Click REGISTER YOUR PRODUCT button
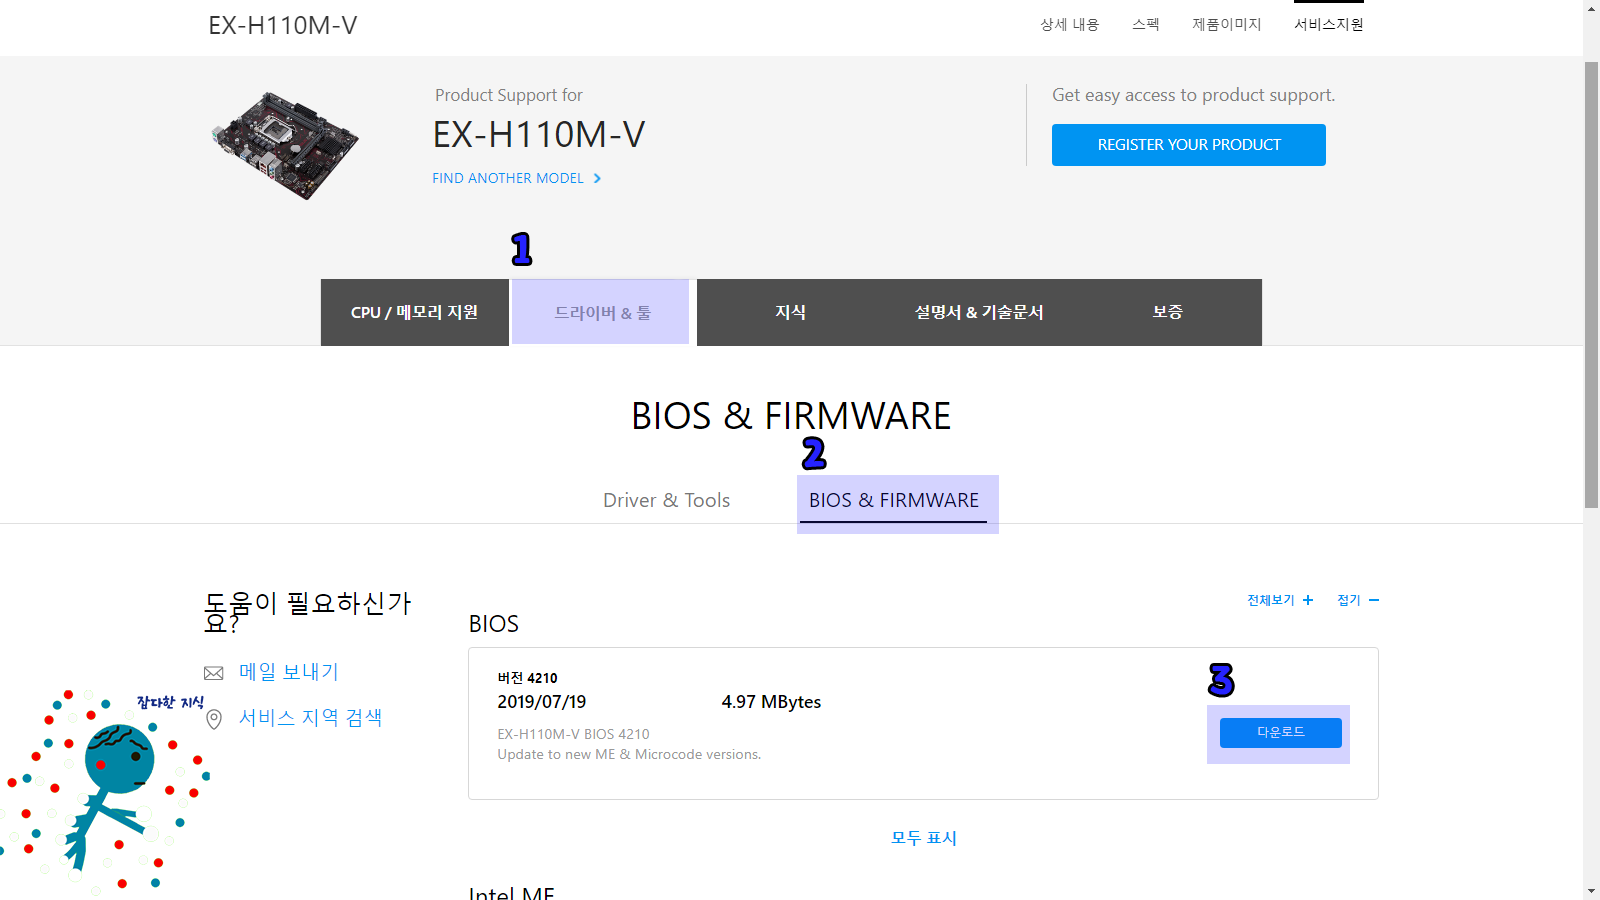 tap(1189, 145)
